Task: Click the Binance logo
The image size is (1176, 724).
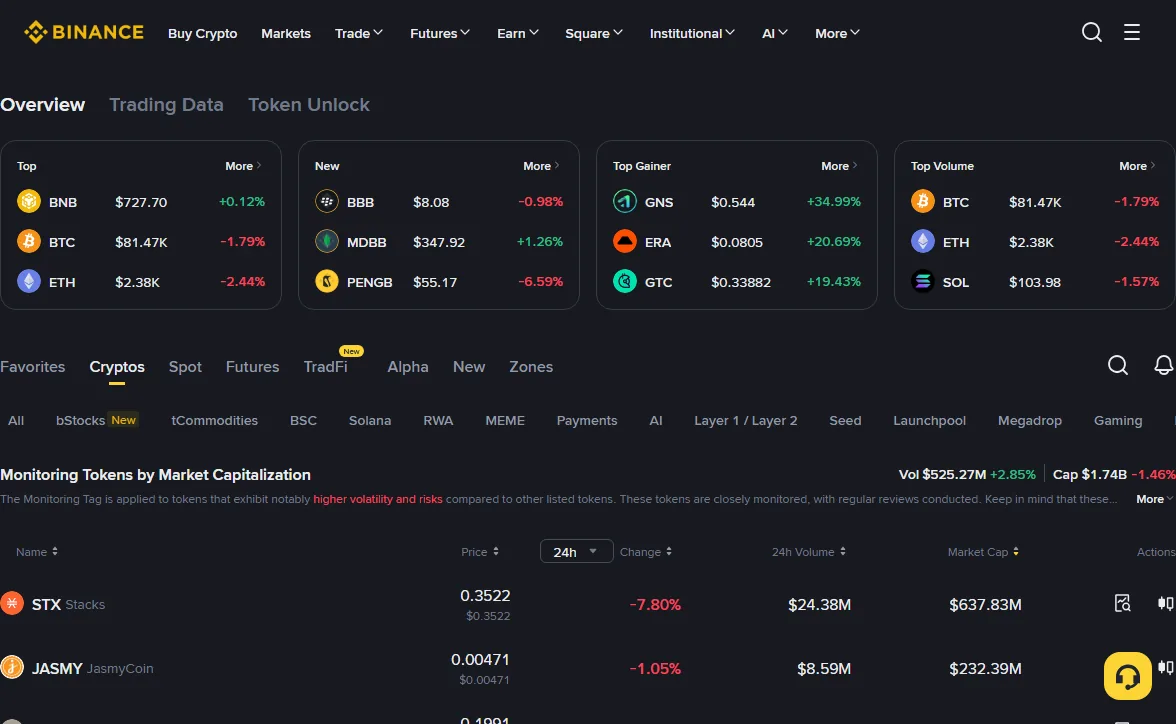Action: pos(84,32)
